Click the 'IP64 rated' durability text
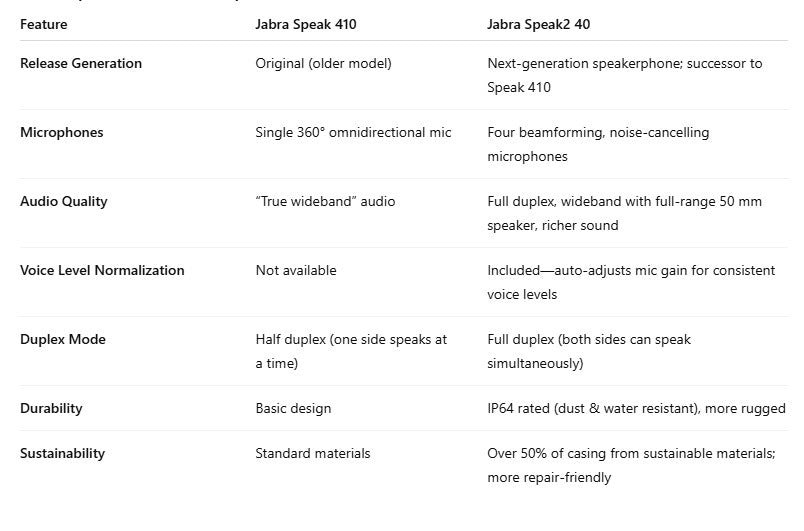This screenshot has height=531, width=804. coord(636,408)
